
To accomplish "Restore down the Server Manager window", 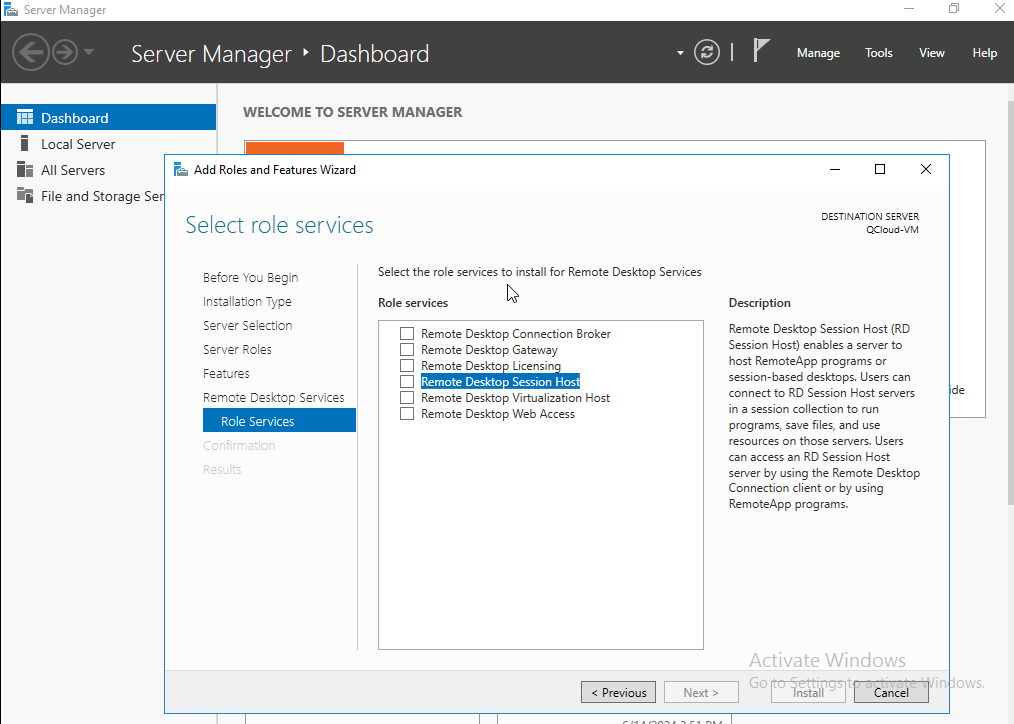I will pos(954,8).
